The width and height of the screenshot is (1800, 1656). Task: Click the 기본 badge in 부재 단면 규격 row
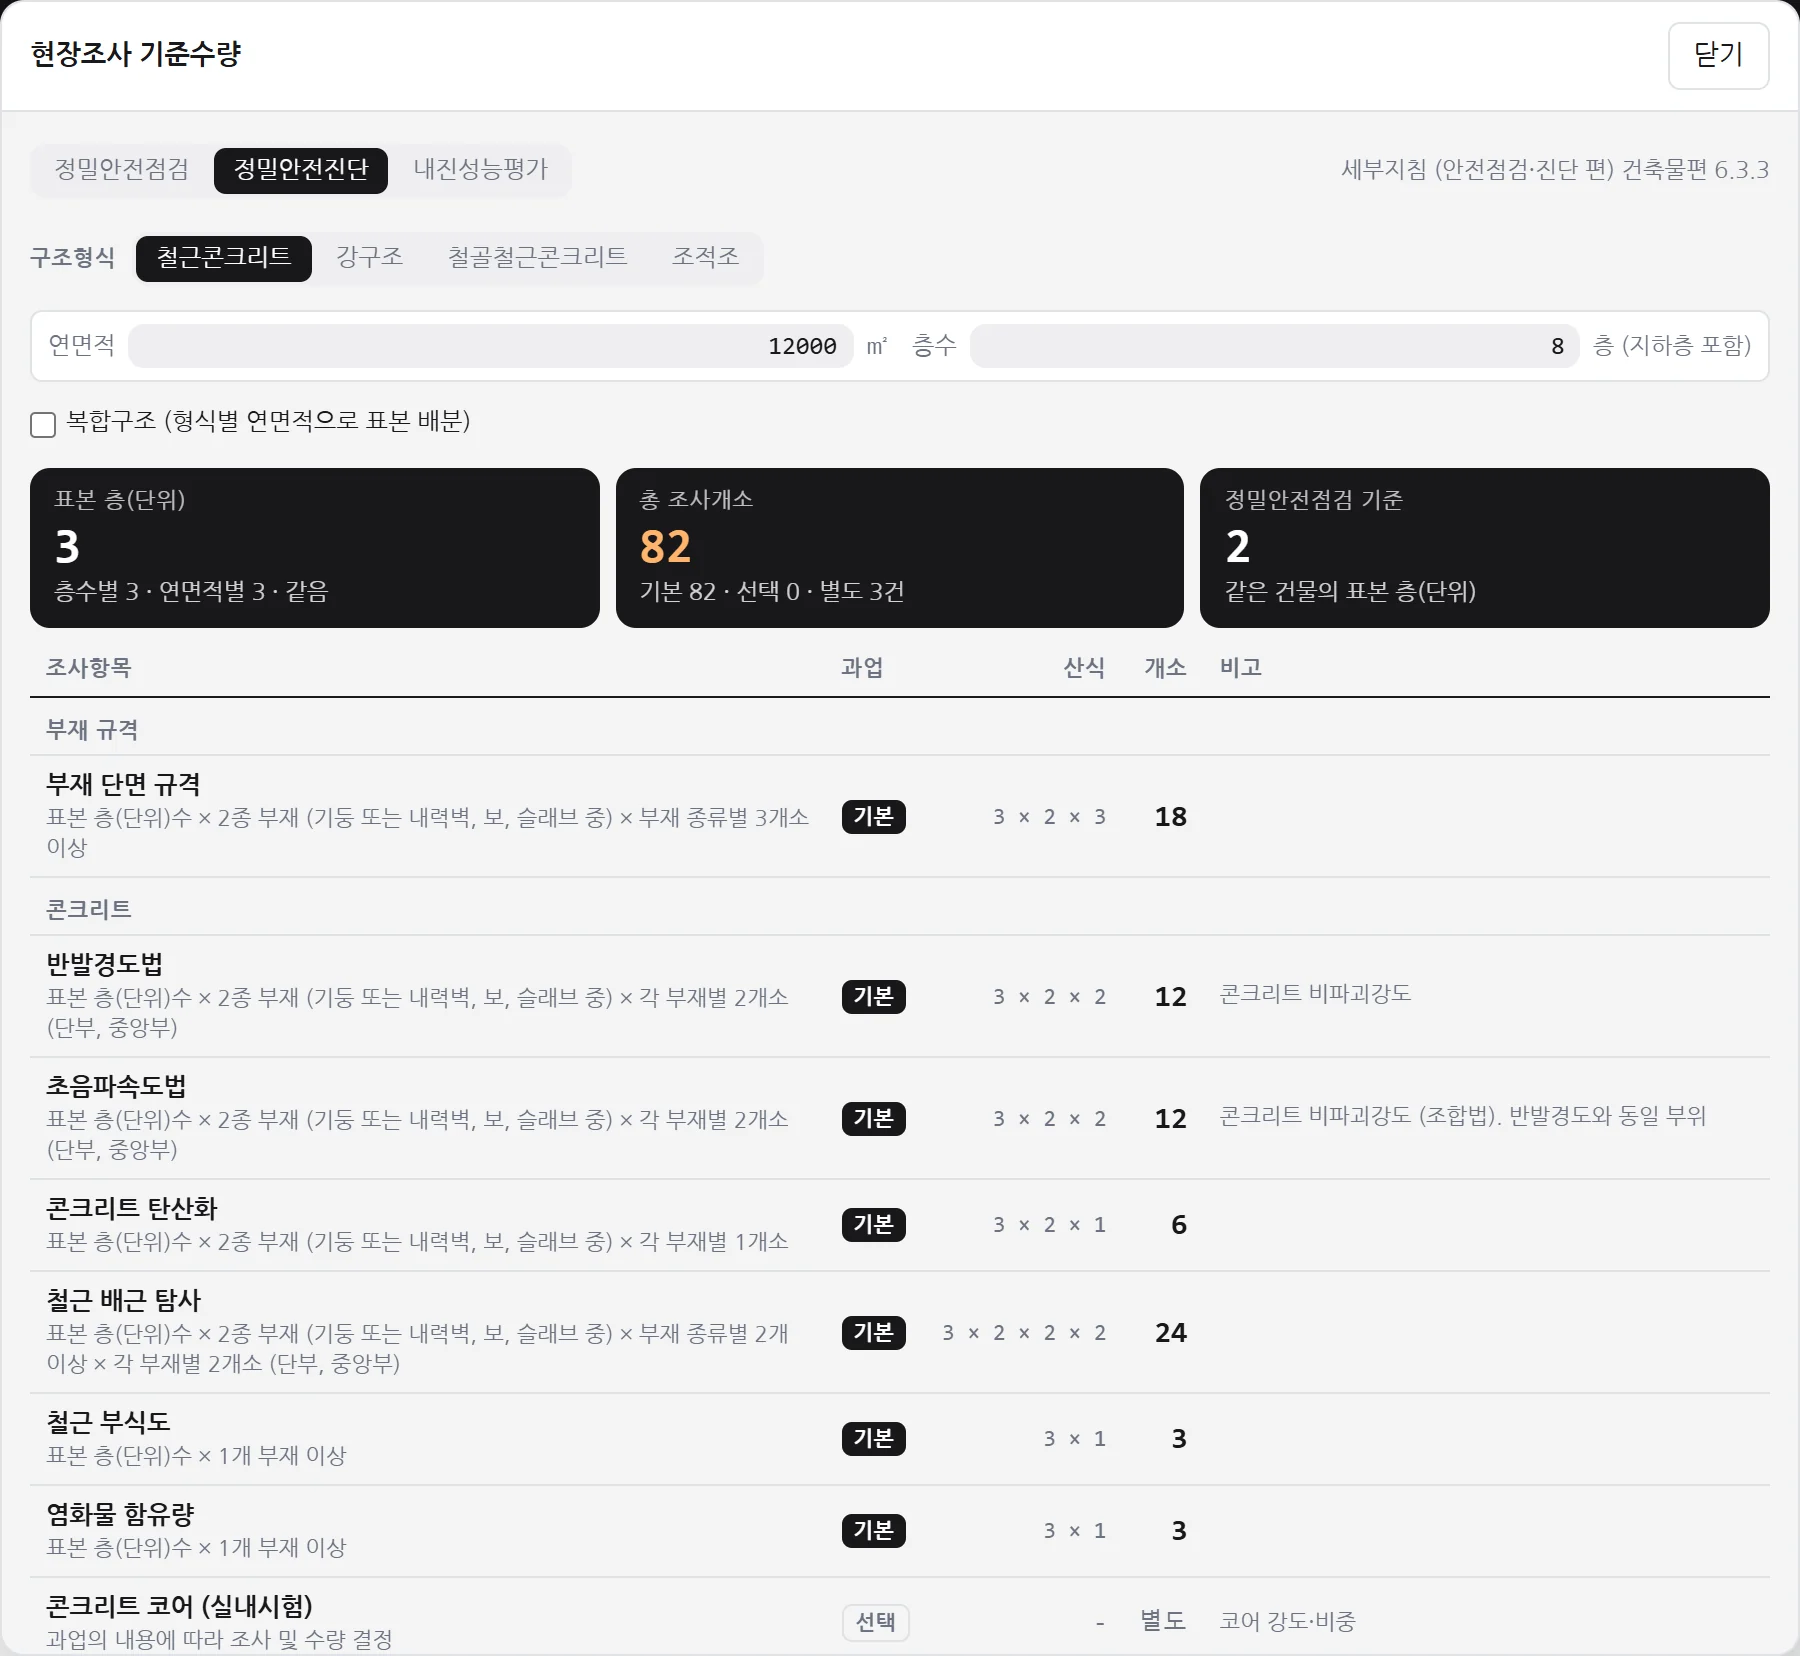[x=873, y=817]
